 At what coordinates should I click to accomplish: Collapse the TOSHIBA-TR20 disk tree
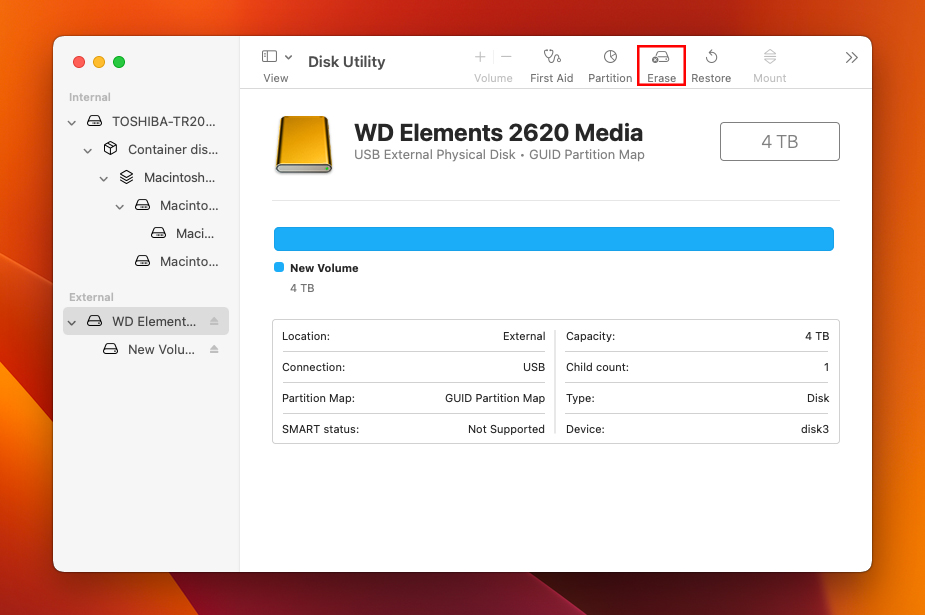[x=72, y=123]
